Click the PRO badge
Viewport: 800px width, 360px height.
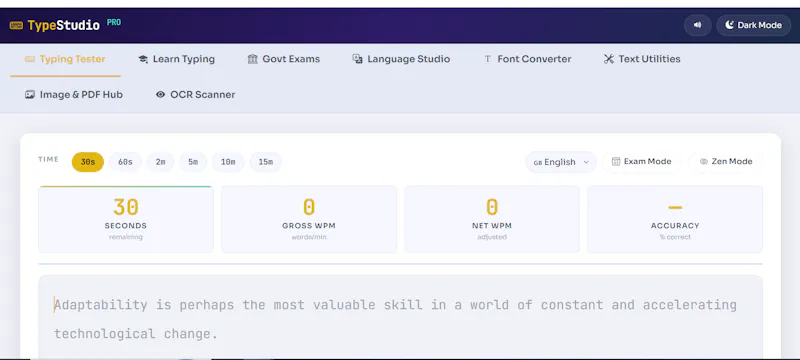[x=114, y=22]
